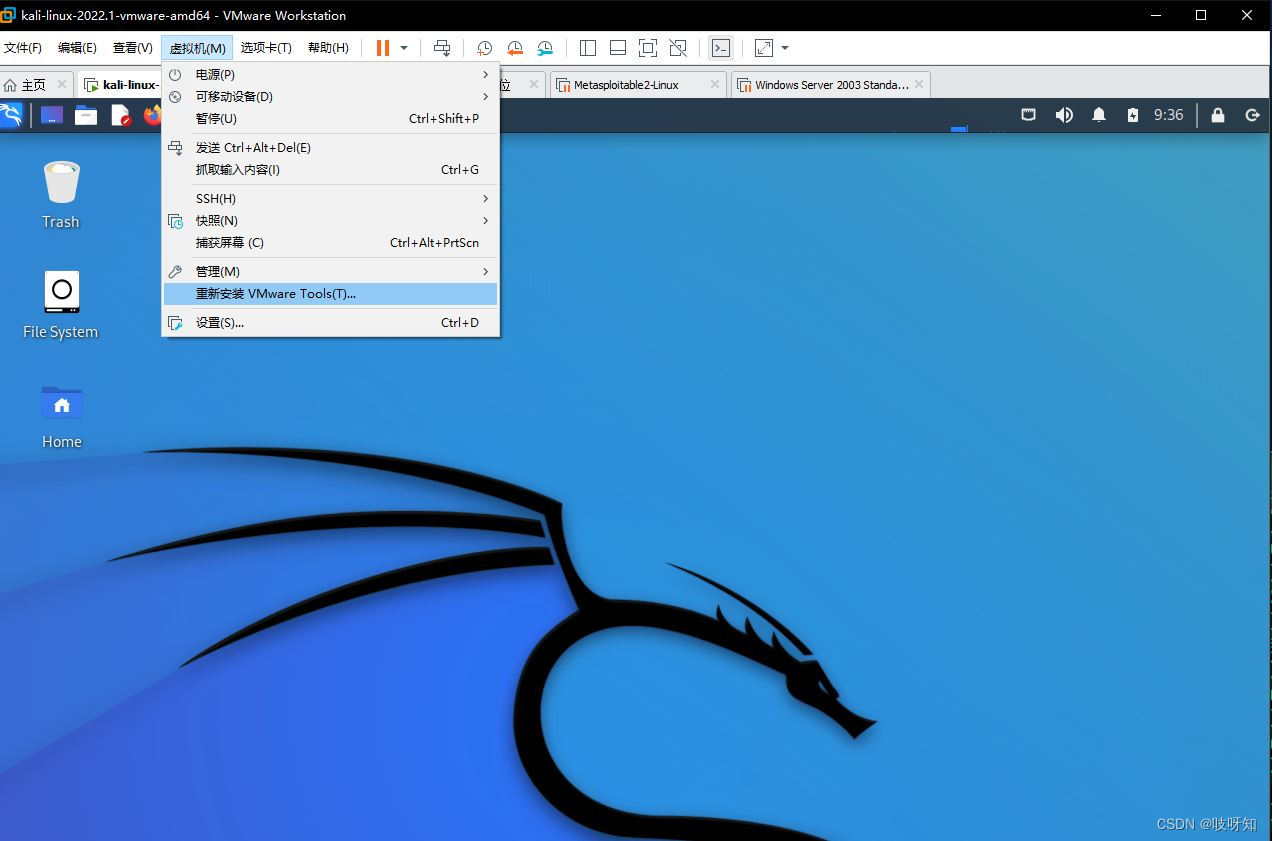
Task: Switch to the kali-linux tab
Action: 120,85
